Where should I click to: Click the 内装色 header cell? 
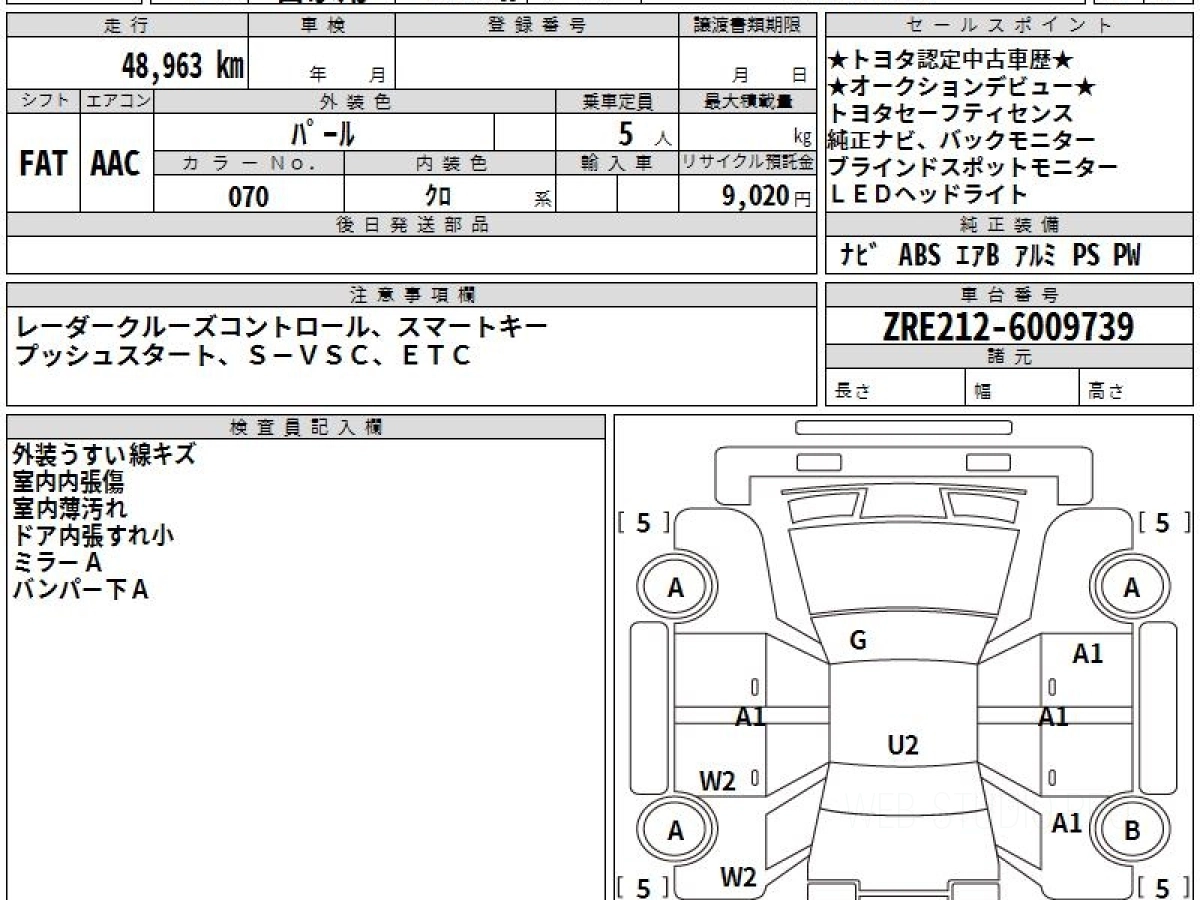450,163
